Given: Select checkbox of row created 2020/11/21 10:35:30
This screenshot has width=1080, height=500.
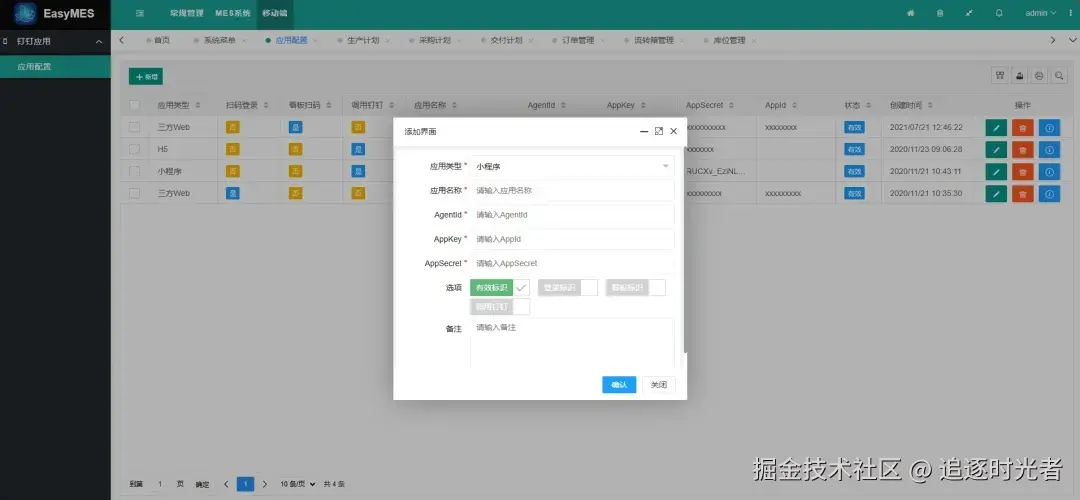Looking at the screenshot, I should (134, 194).
